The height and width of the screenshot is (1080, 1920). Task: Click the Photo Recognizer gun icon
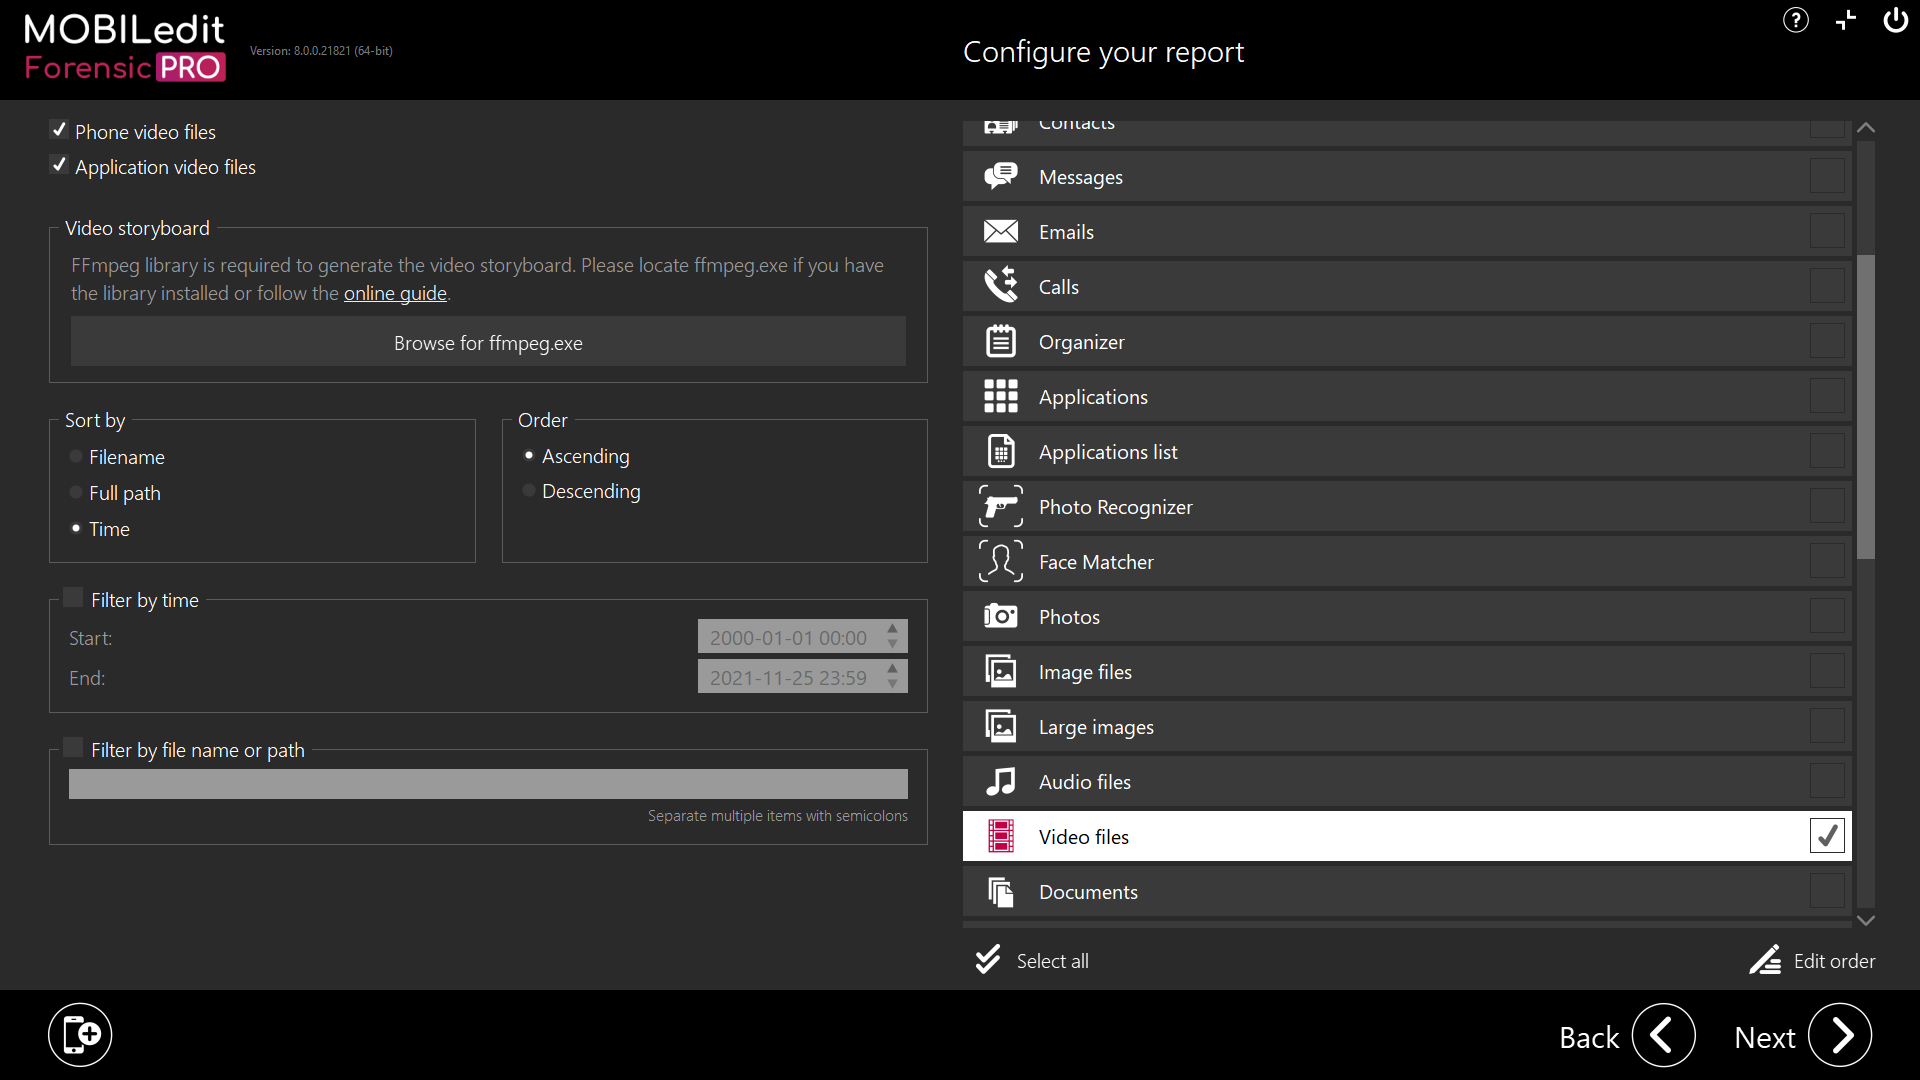[x=1000, y=507]
